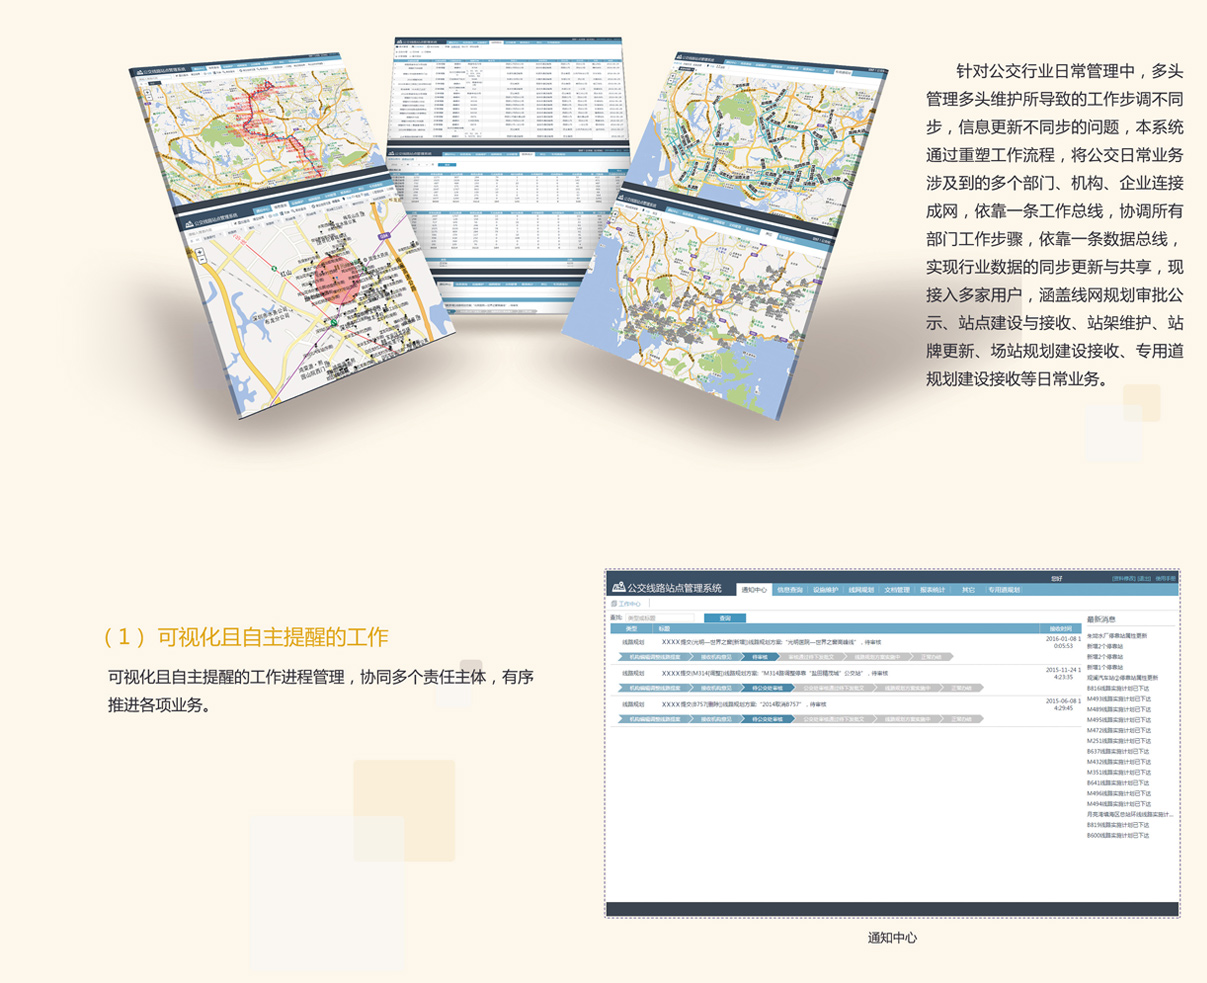Screen dimensions: 1207x983
Task: Go to the 文档管理 tab
Action: pyautogui.click(x=896, y=590)
